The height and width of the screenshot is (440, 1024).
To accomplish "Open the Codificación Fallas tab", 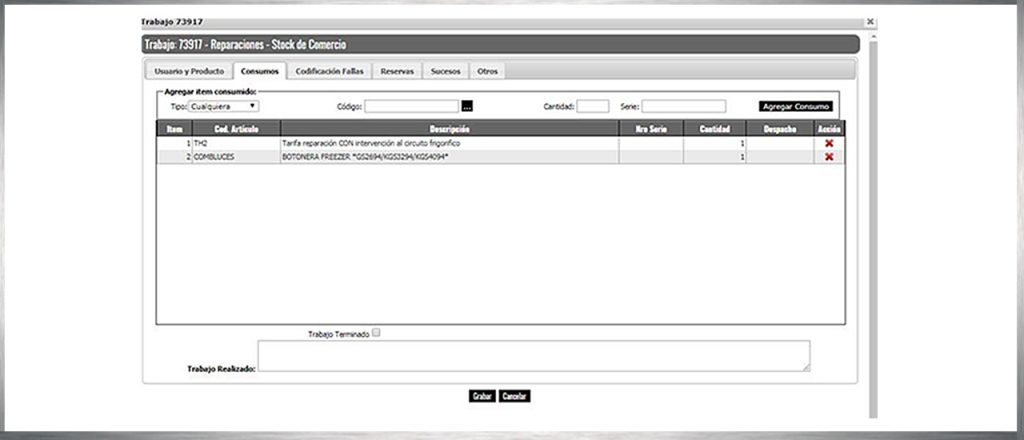I will click(330, 72).
